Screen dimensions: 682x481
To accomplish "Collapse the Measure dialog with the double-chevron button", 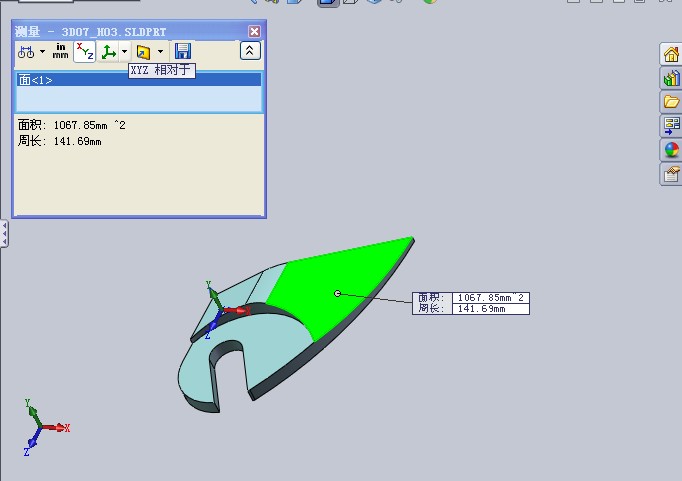I will pos(250,51).
